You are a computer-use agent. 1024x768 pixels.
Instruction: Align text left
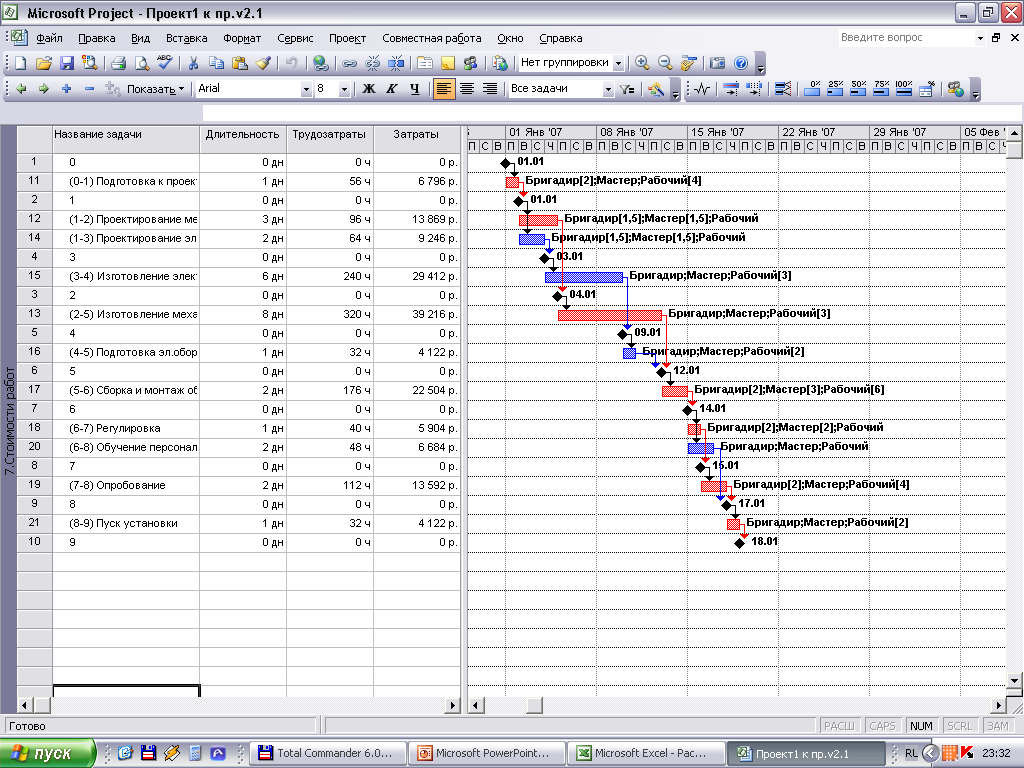tap(443, 89)
